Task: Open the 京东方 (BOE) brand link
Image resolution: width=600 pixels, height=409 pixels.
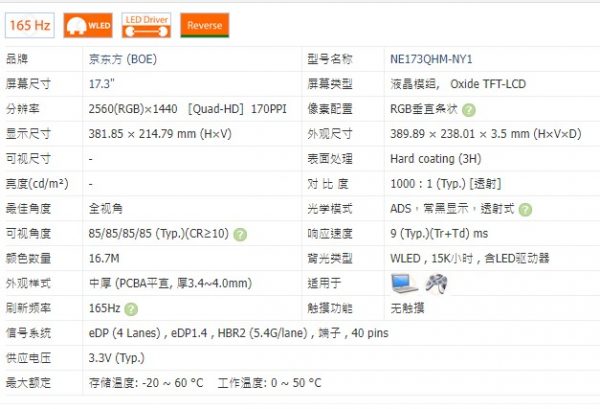Action: click(123, 59)
